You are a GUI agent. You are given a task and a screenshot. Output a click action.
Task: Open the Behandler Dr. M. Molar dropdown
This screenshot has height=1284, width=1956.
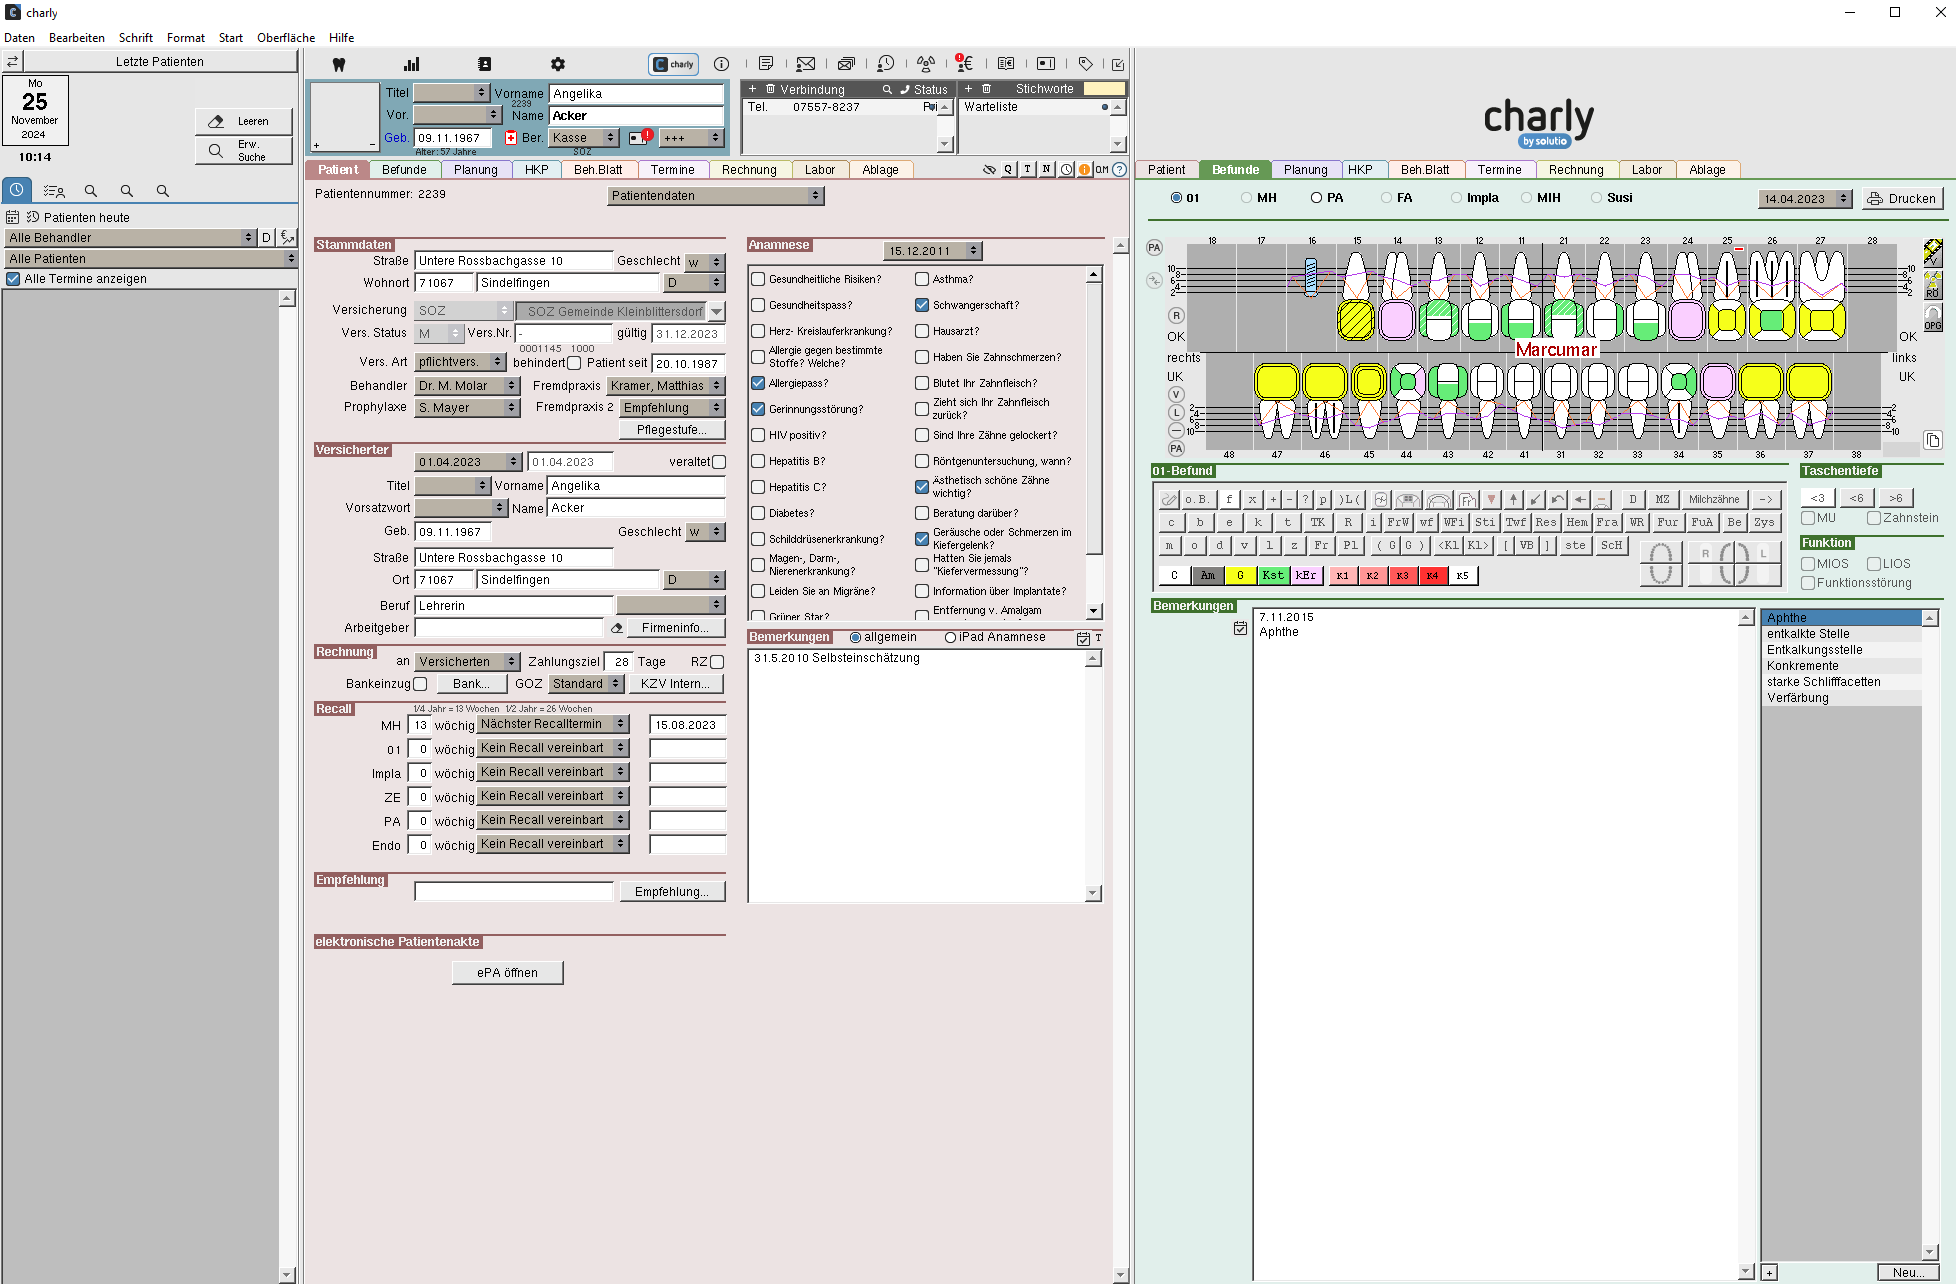(467, 386)
